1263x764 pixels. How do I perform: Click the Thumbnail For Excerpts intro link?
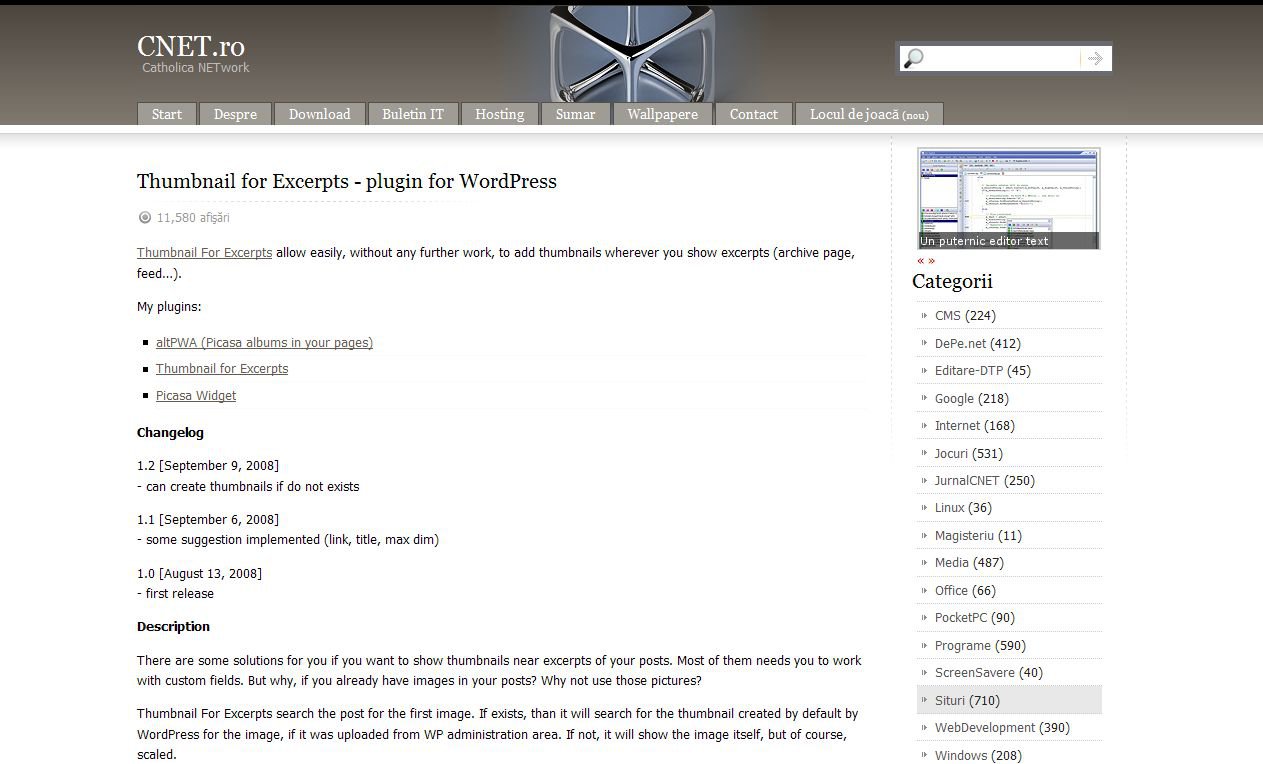204,252
